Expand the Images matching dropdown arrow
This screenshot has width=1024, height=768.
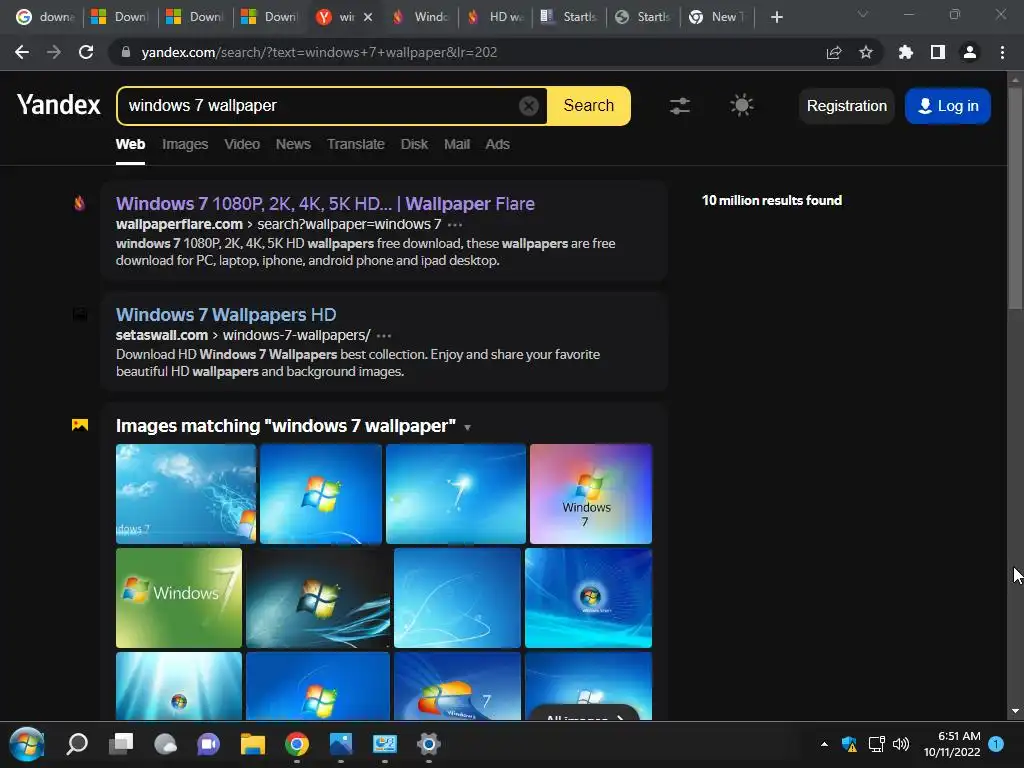pos(468,428)
